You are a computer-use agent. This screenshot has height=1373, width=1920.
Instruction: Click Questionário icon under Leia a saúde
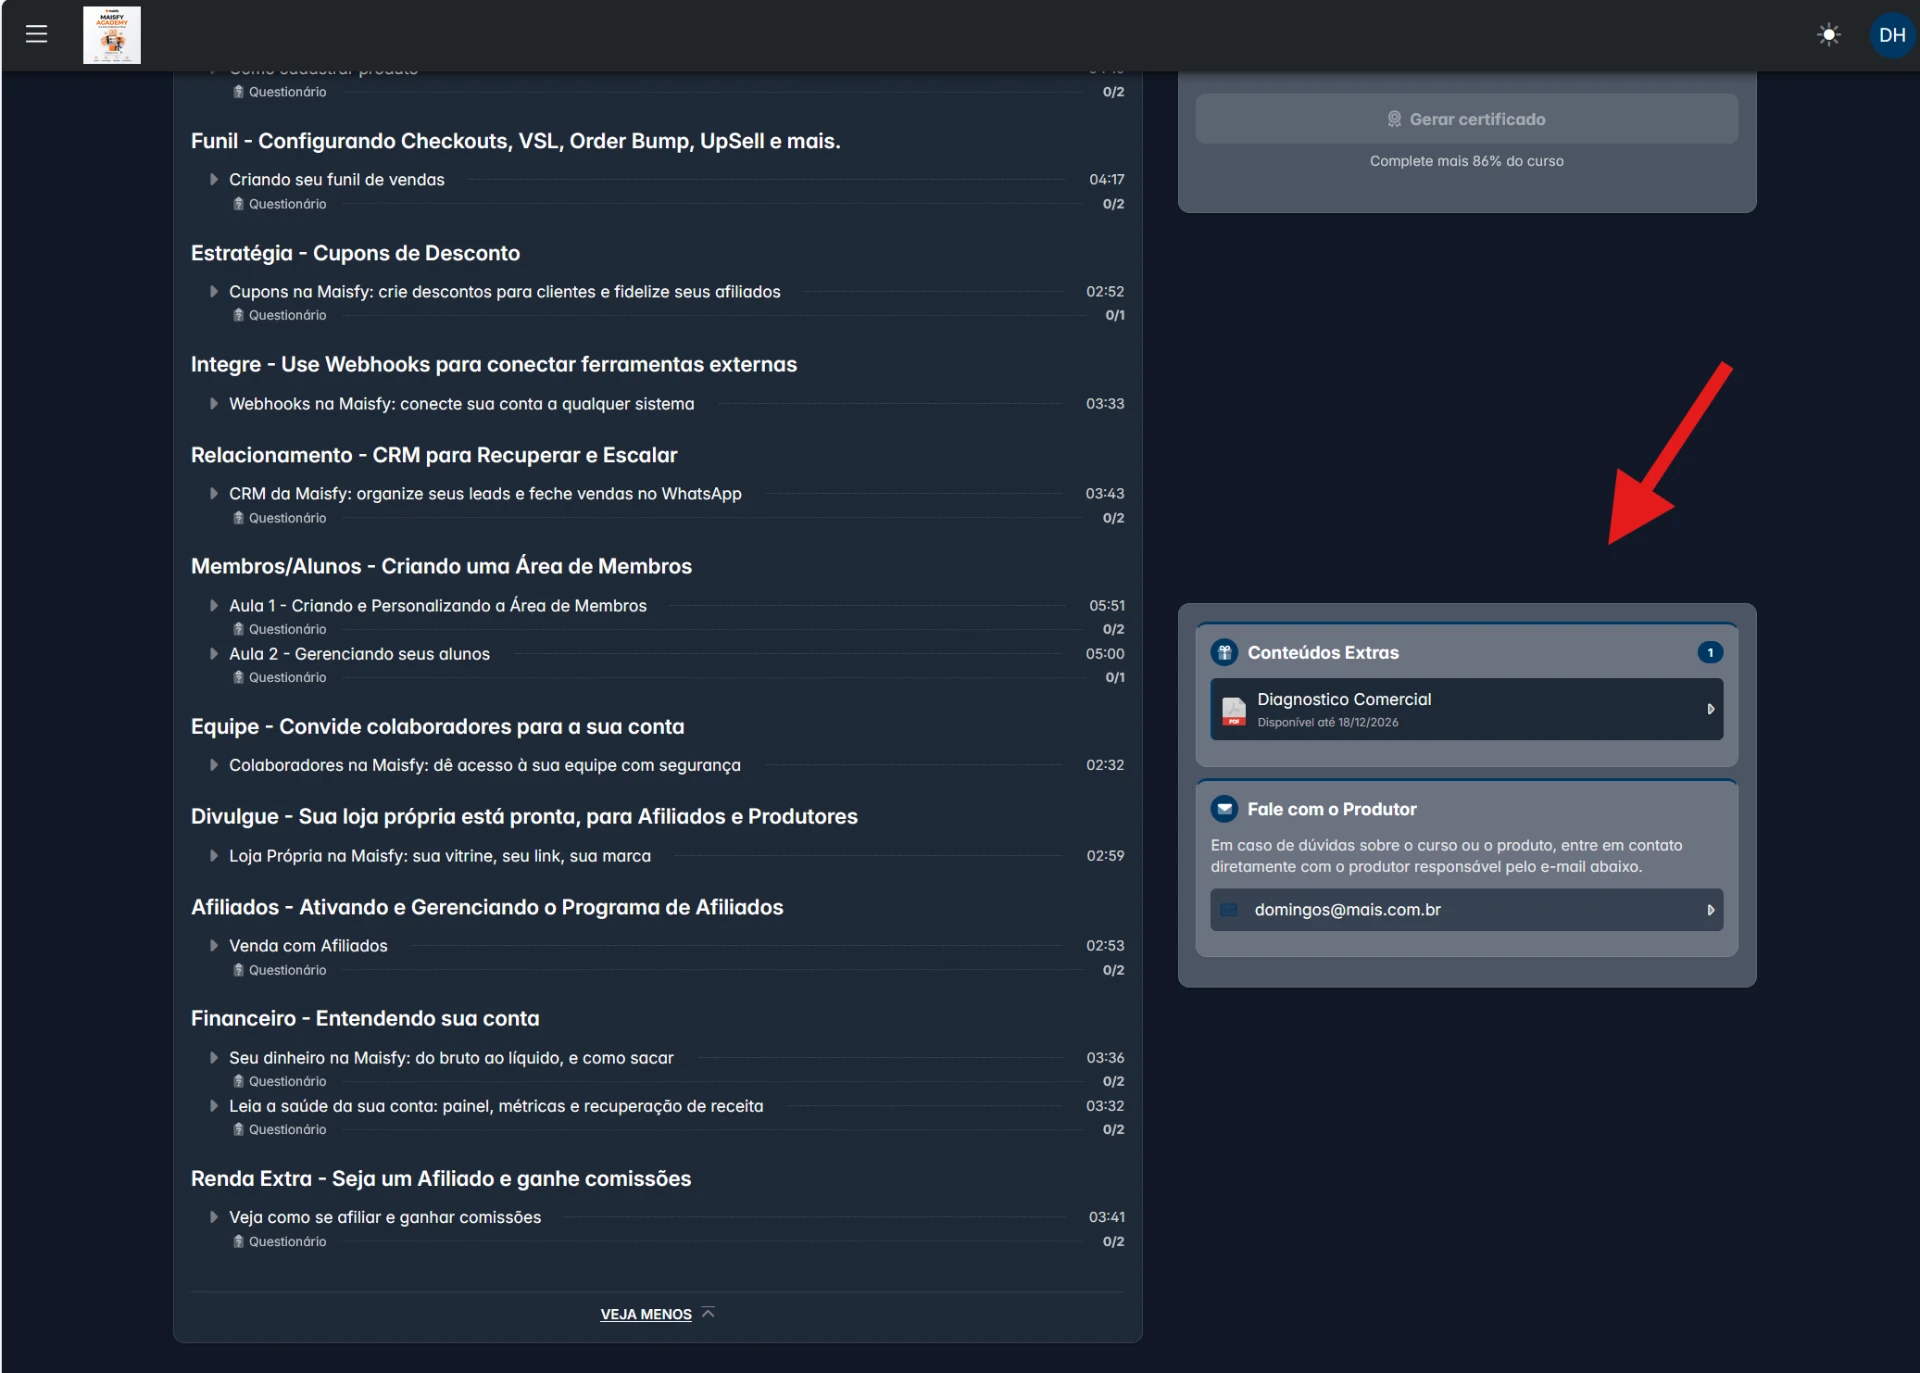tap(238, 1129)
